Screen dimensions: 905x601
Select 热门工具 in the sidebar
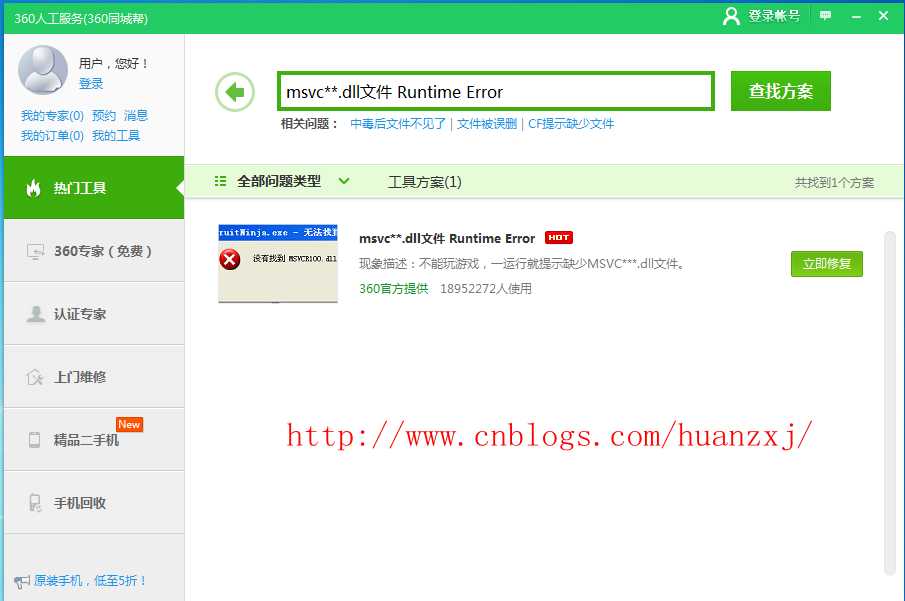click(x=94, y=188)
